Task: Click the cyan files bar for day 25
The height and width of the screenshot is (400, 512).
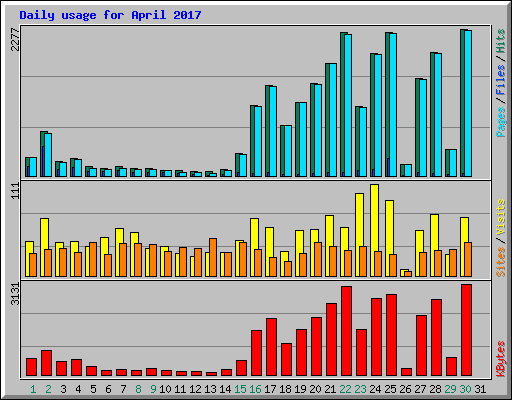Action: pos(393,105)
